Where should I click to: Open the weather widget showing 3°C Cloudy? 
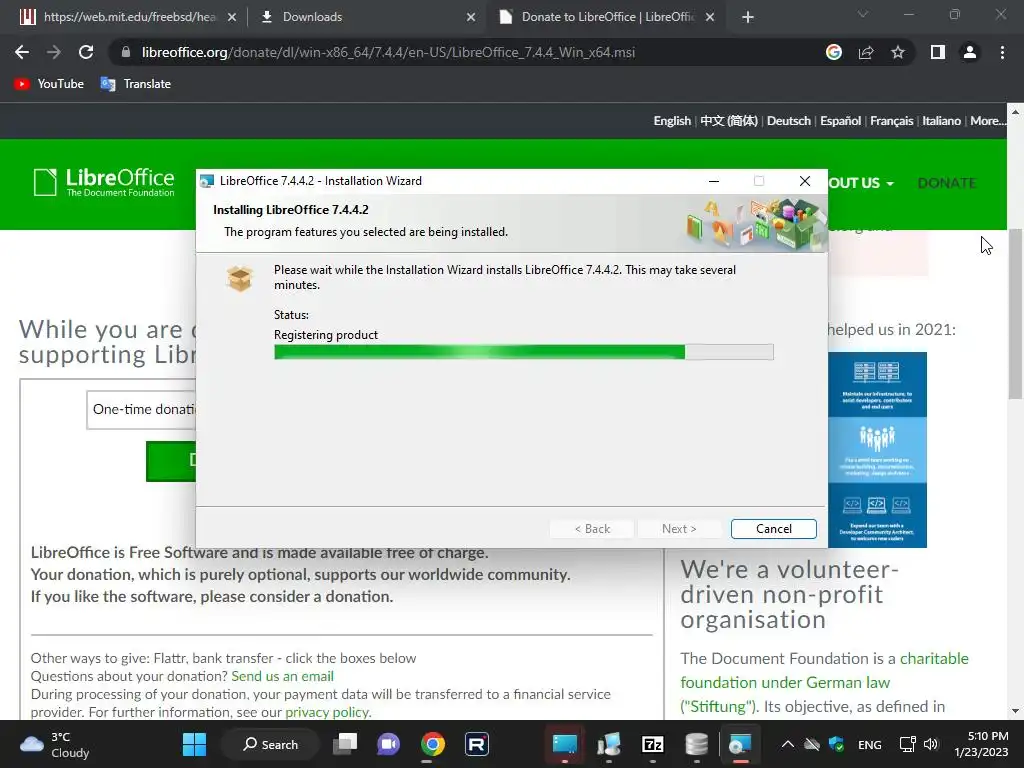click(x=55, y=744)
